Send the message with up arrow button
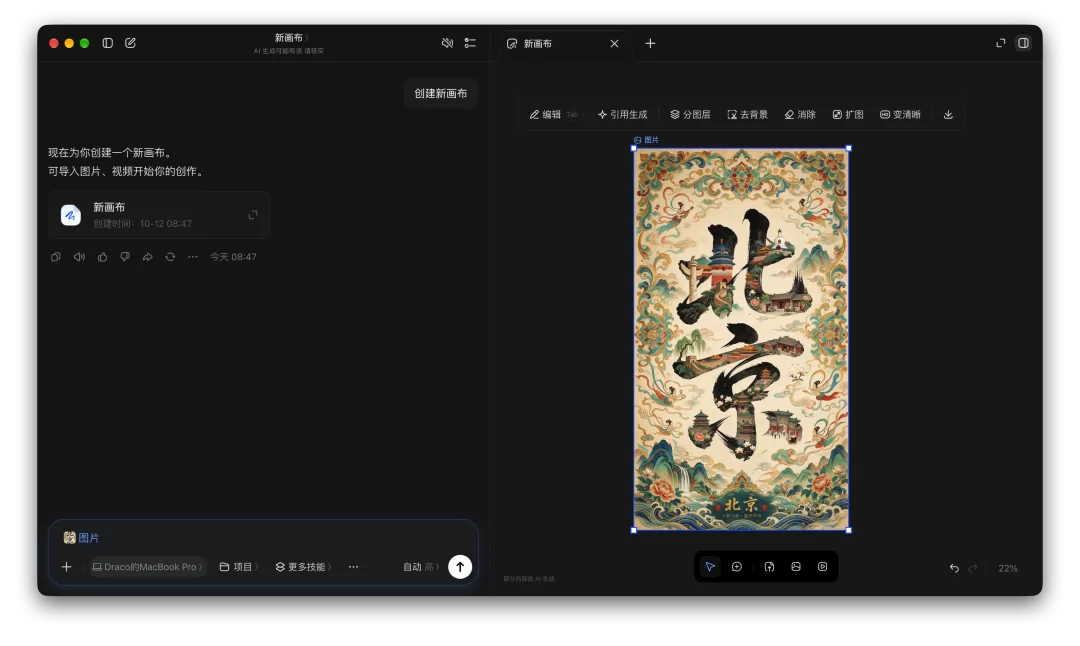 460,567
